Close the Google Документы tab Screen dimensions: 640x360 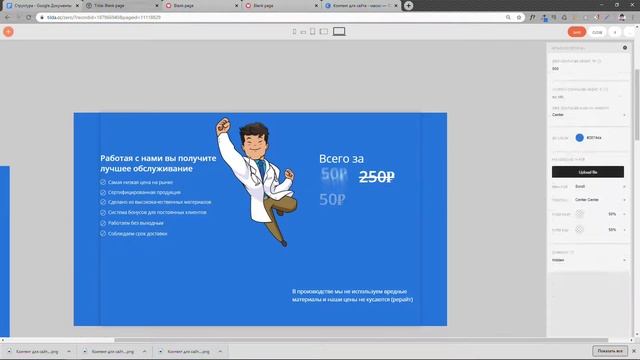tap(77, 6)
